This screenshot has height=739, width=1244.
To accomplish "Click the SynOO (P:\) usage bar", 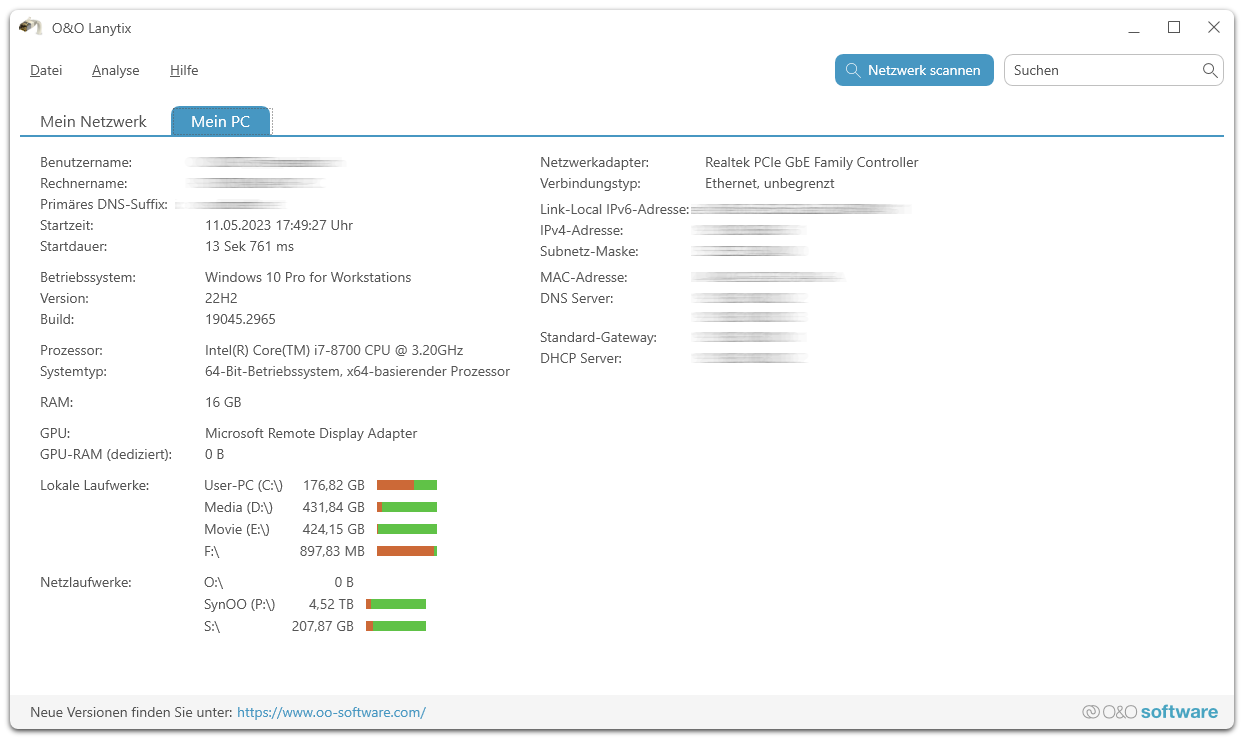I will coord(396,604).
